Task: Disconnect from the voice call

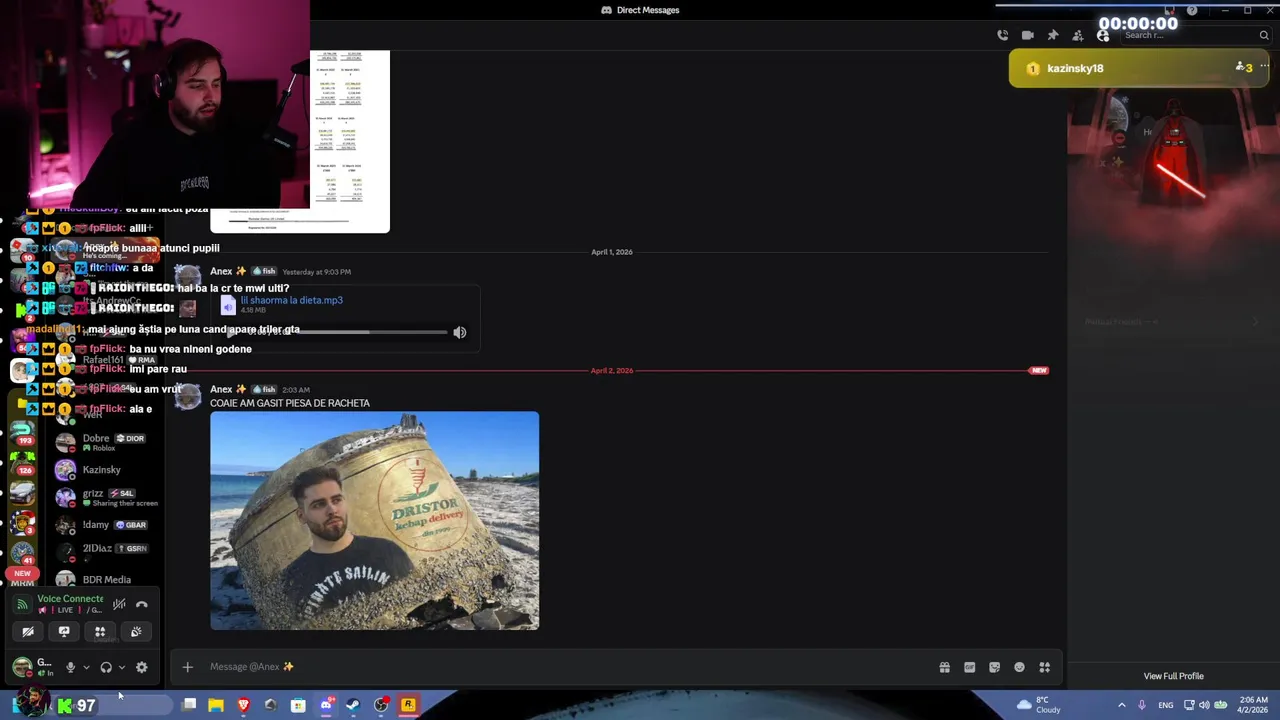Action: (x=142, y=604)
